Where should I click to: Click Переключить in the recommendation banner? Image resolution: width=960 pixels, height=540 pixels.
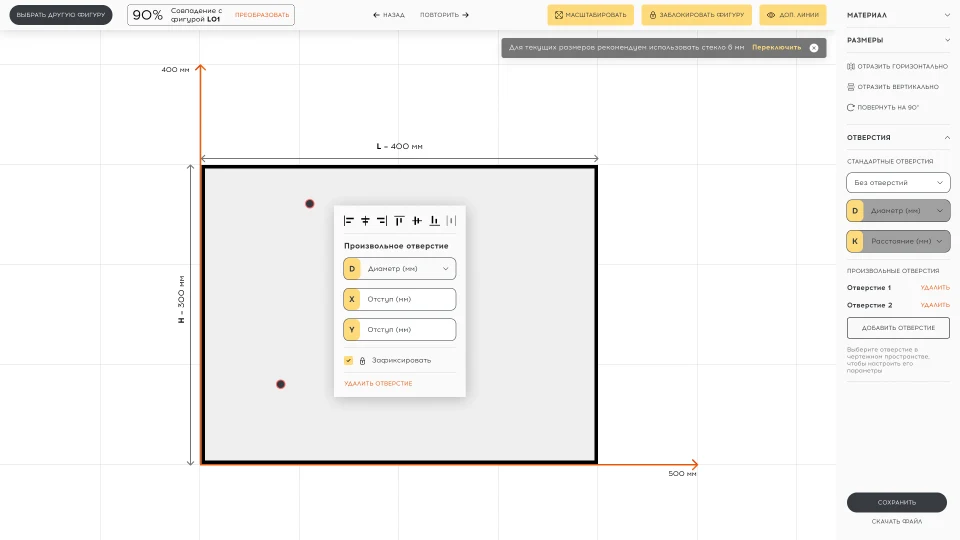pyautogui.click(x=776, y=48)
